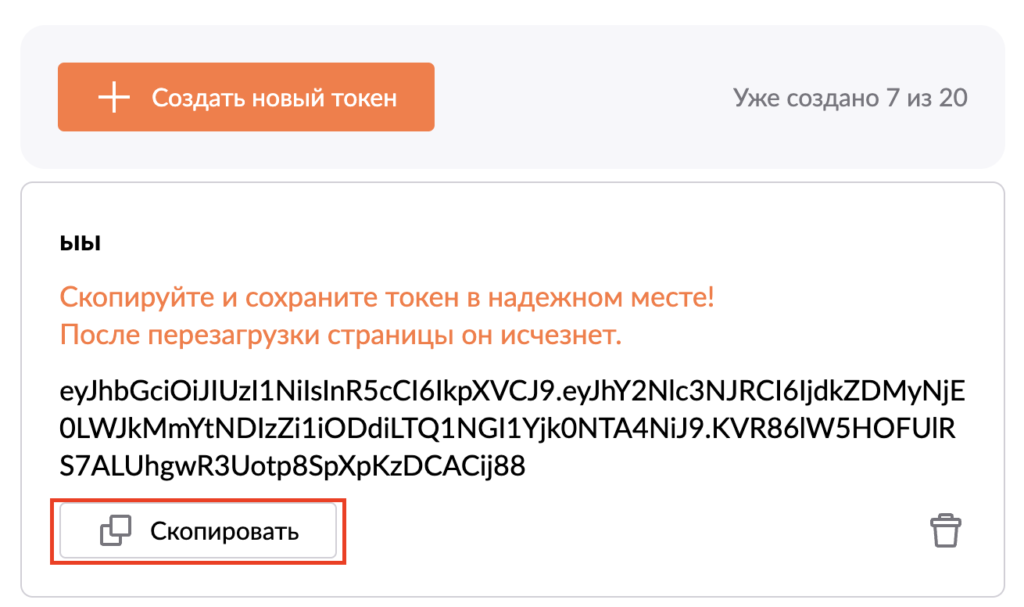Click the word Скопировать in the button
1024x607 pixels.
click(225, 532)
